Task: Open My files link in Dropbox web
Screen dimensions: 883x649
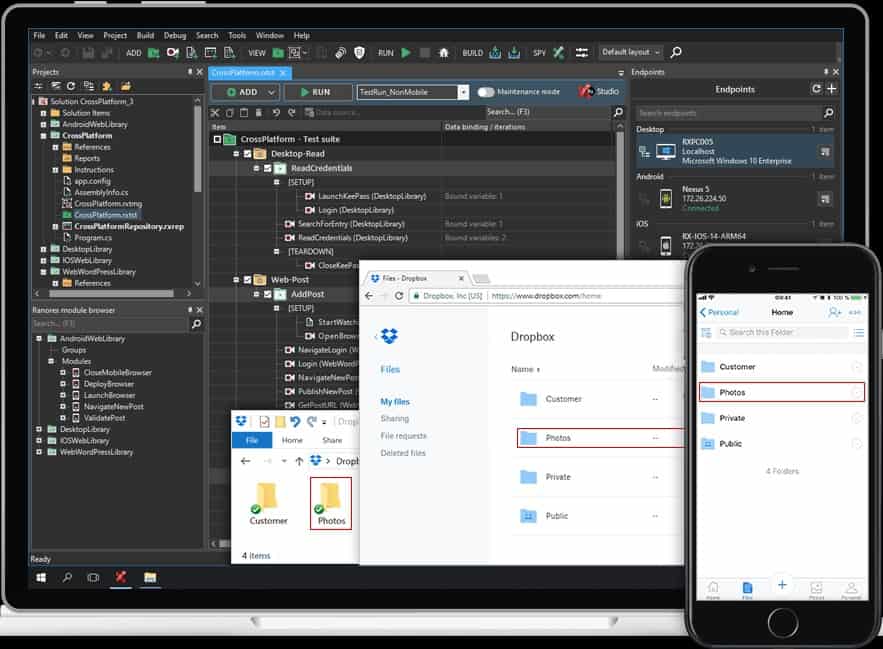Action: click(x=395, y=402)
